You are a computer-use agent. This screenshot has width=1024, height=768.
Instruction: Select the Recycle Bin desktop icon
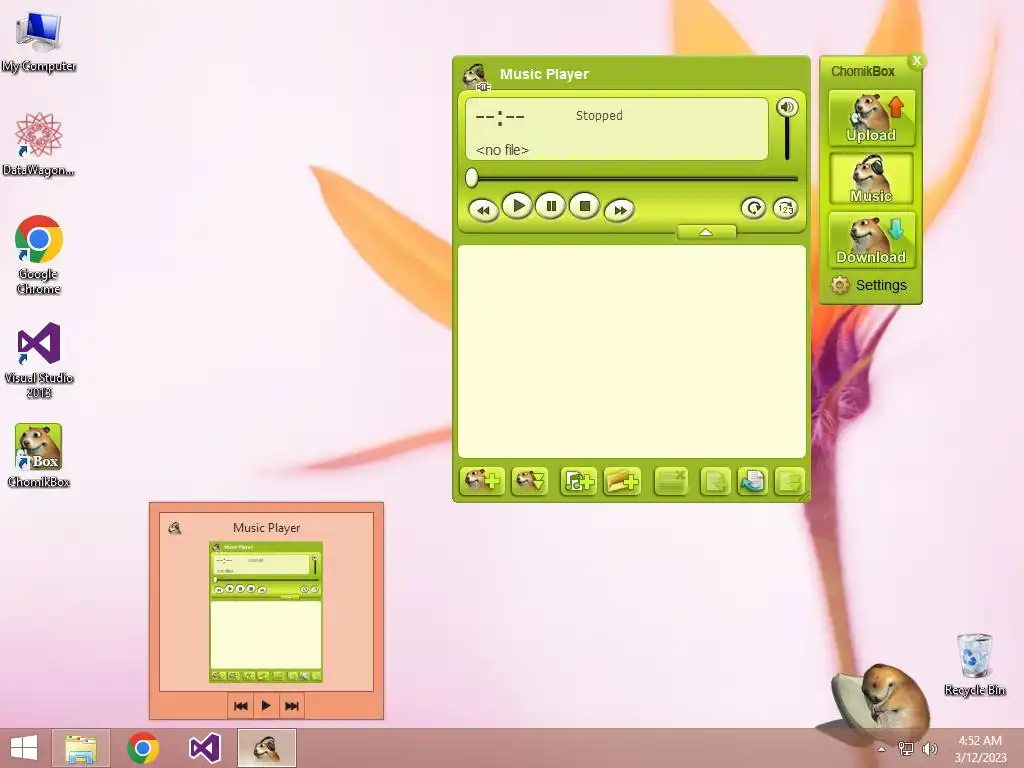tap(974, 664)
